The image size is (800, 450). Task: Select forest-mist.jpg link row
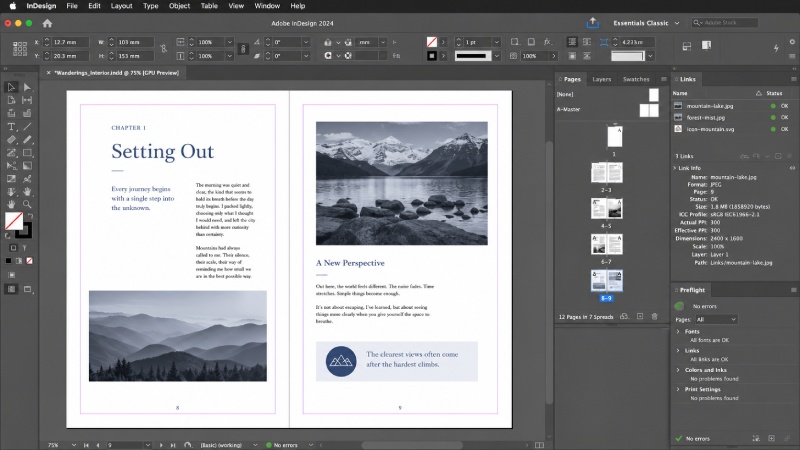coord(734,117)
